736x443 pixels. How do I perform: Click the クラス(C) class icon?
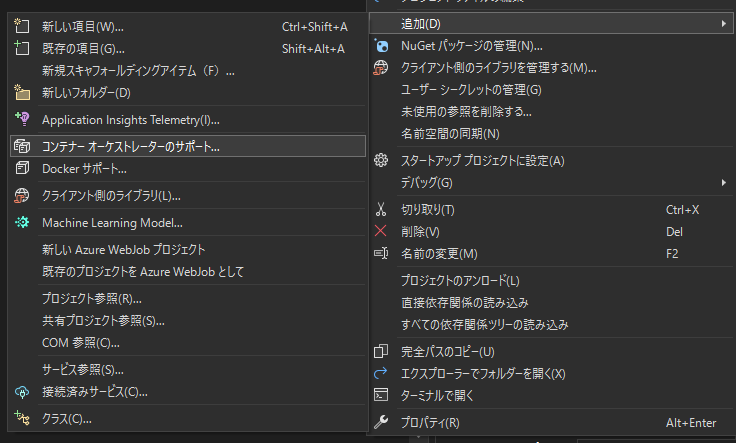click(22, 418)
